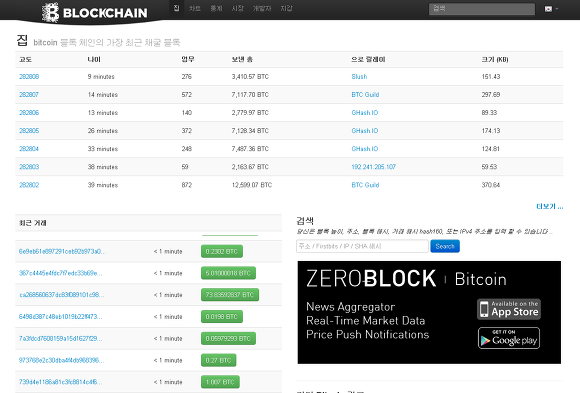
Task: Click the green 0.05979293 BTC amount button
Action: [x=228, y=339]
